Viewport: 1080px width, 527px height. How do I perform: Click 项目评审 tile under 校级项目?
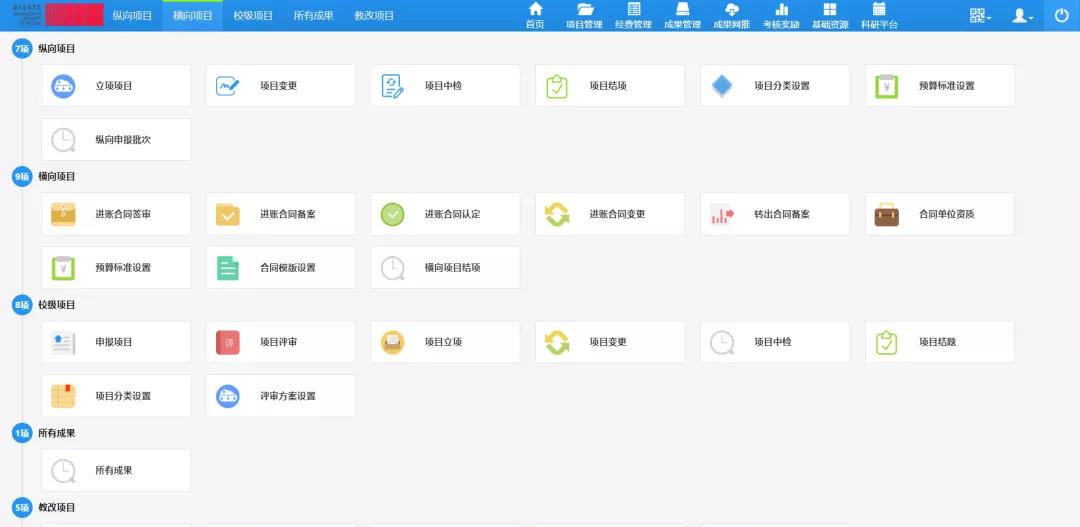pos(281,342)
